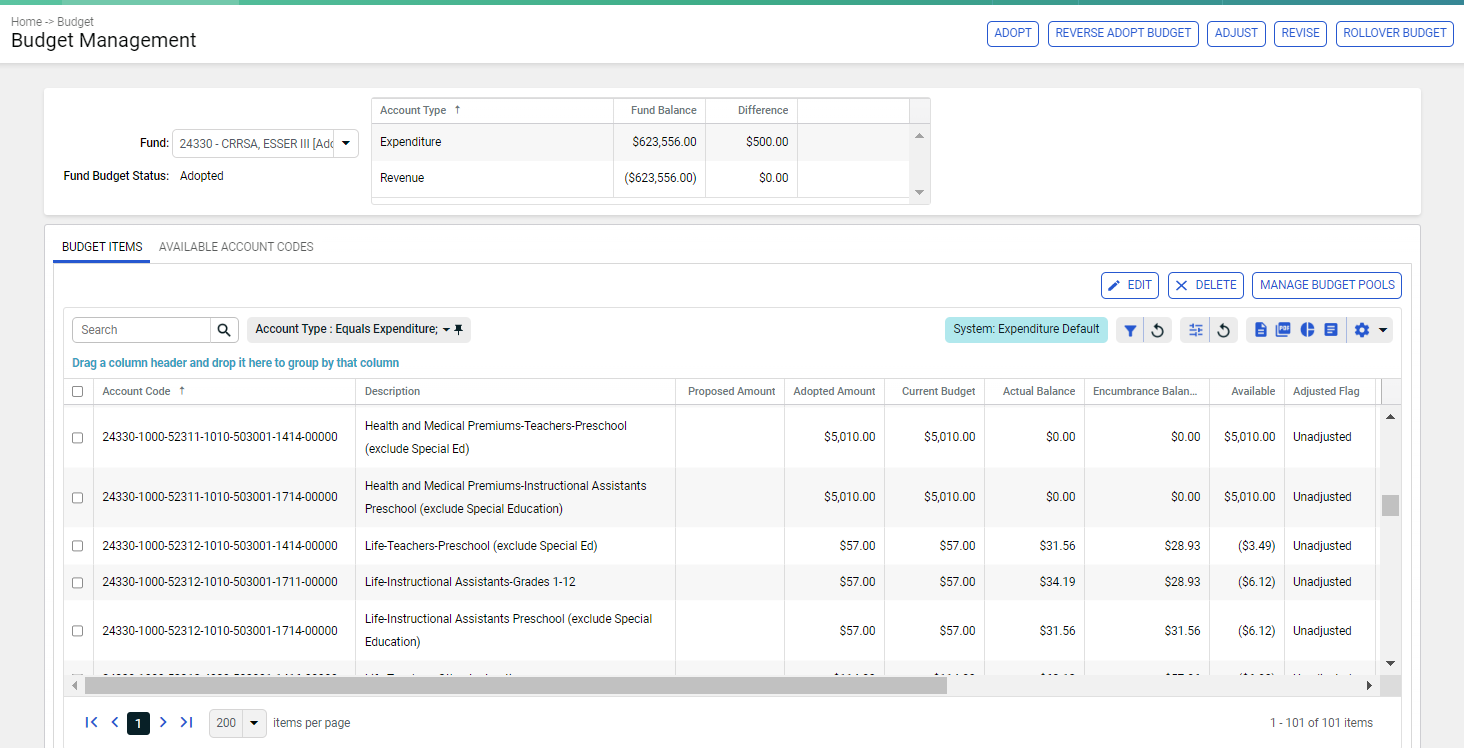Go to the previous page

click(x=115, y=722)
